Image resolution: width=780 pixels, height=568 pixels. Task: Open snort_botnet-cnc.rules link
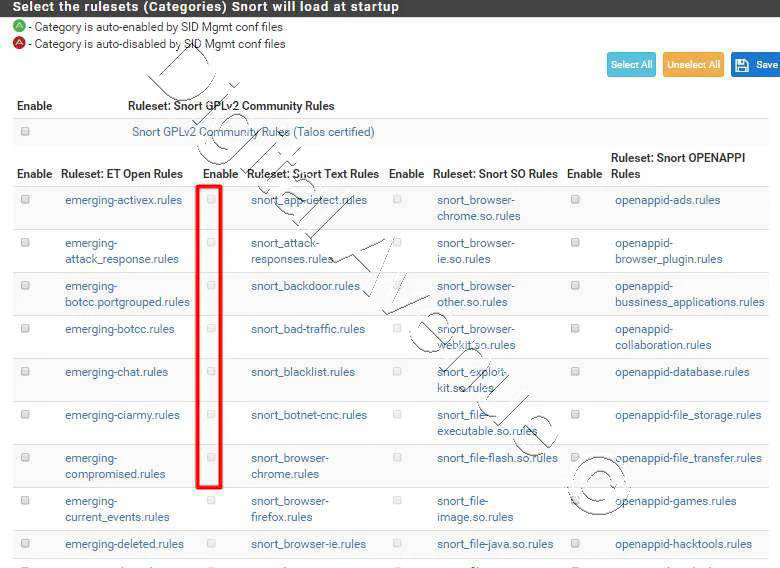pos(309,415)
